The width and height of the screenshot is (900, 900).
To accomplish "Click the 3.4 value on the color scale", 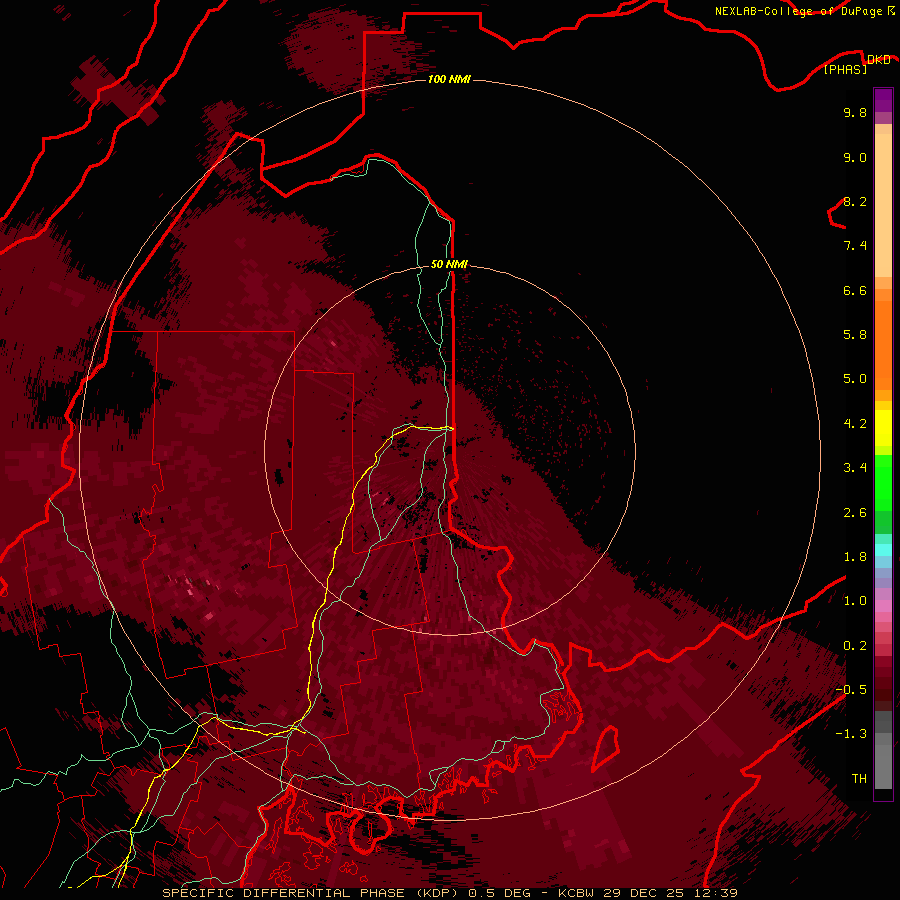I will [x=855, y=468].
